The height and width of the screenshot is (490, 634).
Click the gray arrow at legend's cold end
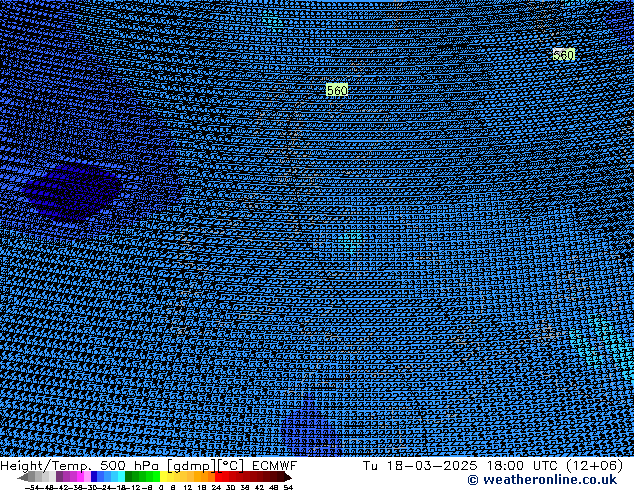click(23, 477)
